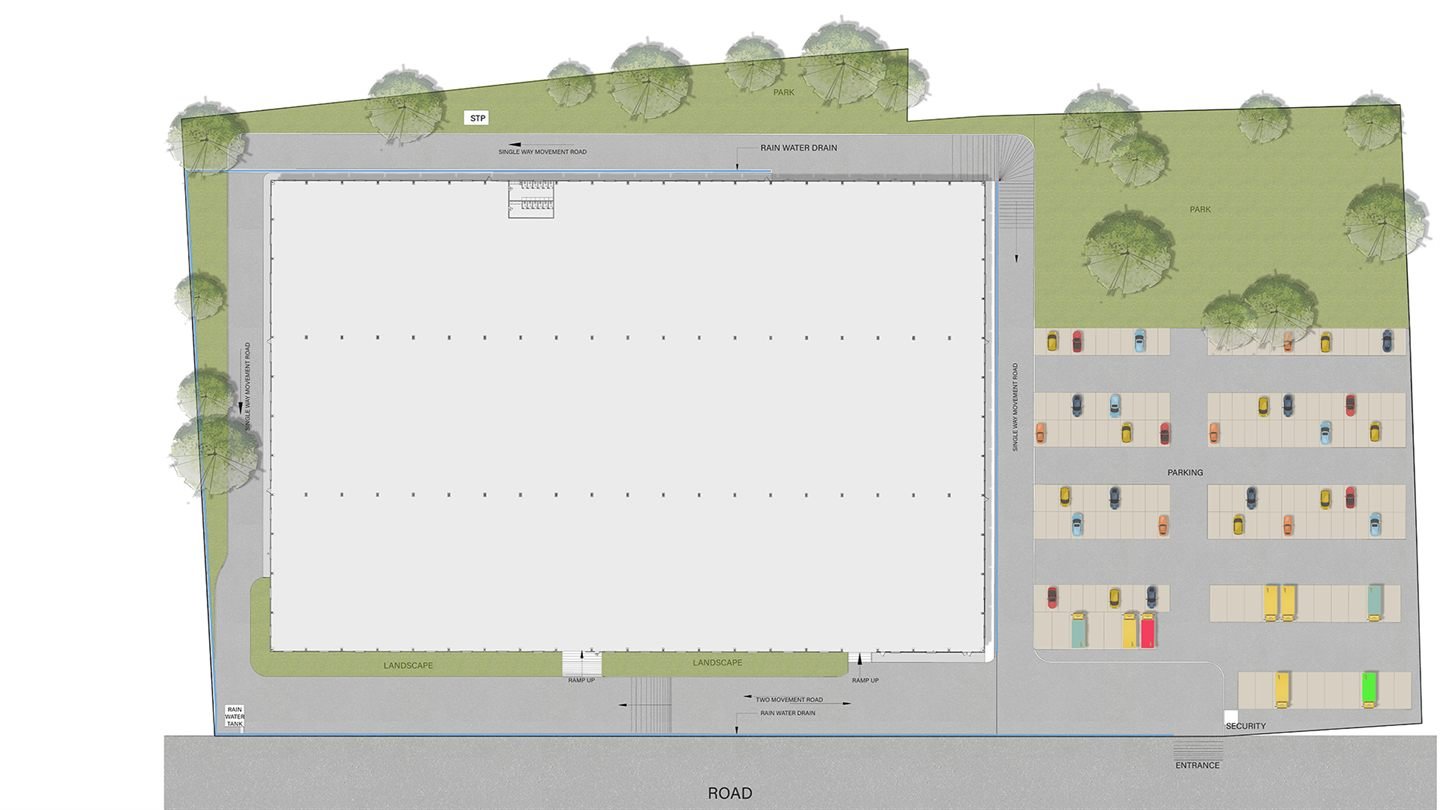Click the SECURITY label
The image size is (1440, 810).
coord(1246,726)
